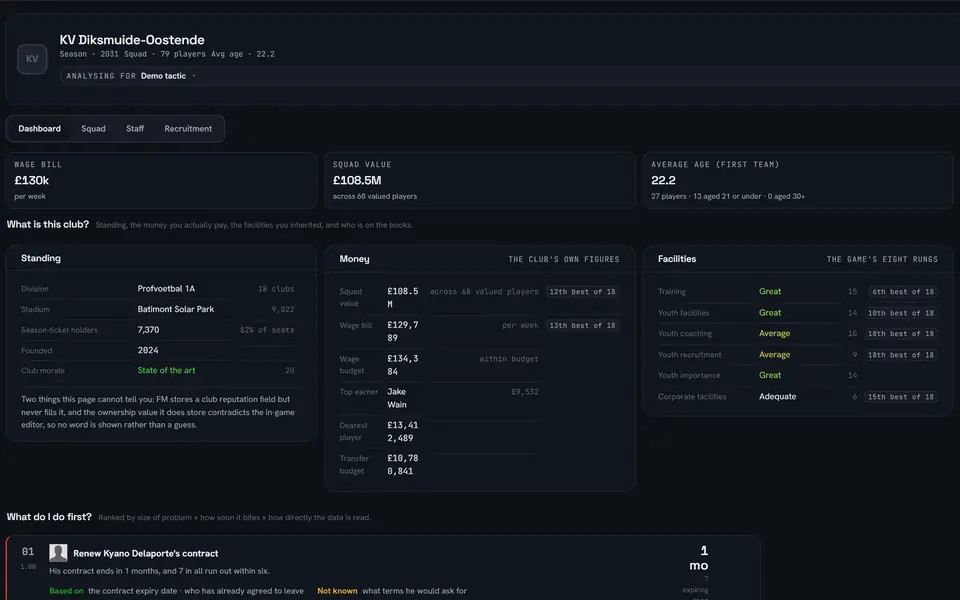Screen dimensions: 960x600
Task: Open the Average Age 22.2 summary card
Action: pyautogui.click(x=798, y=181)
